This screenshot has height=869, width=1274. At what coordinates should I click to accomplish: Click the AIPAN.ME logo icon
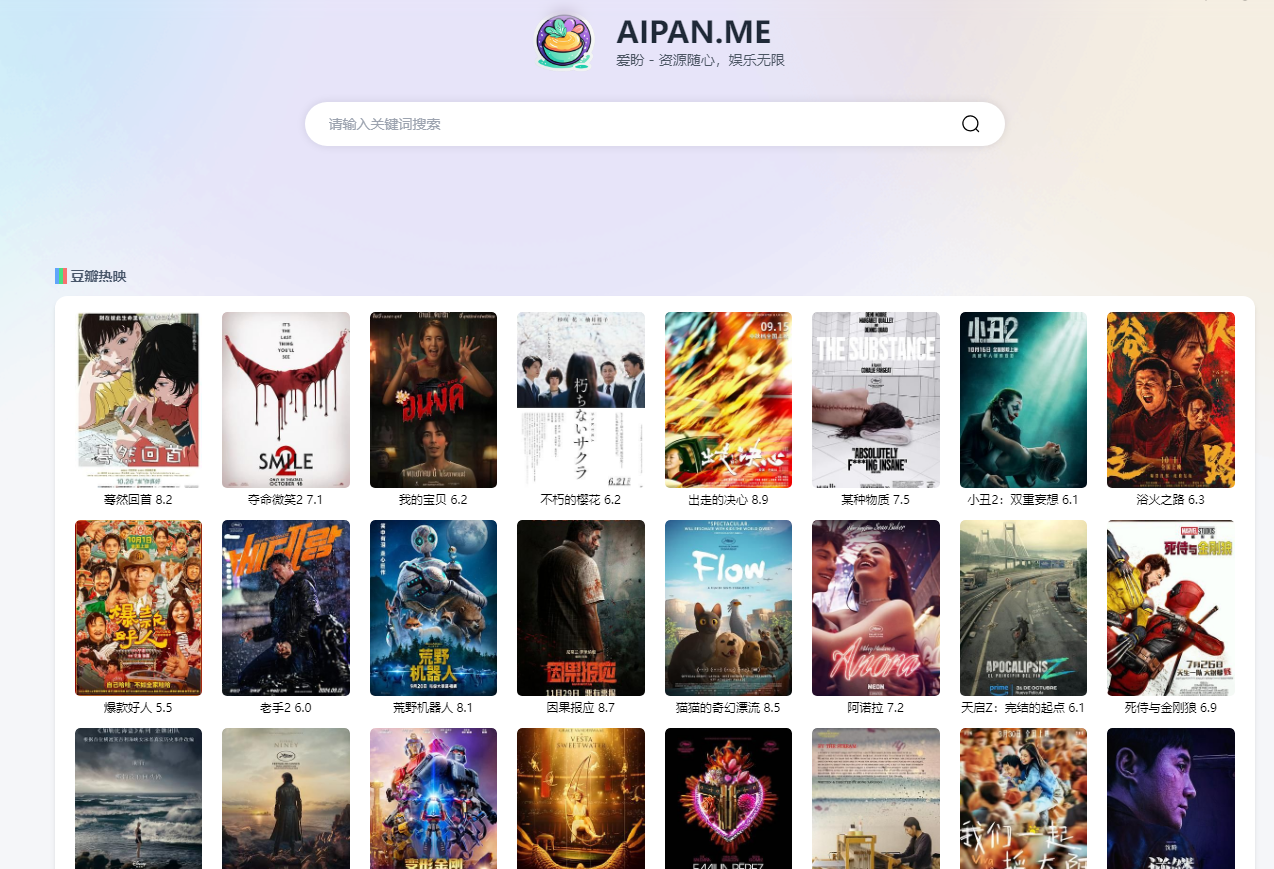click(x=564, y=43)
